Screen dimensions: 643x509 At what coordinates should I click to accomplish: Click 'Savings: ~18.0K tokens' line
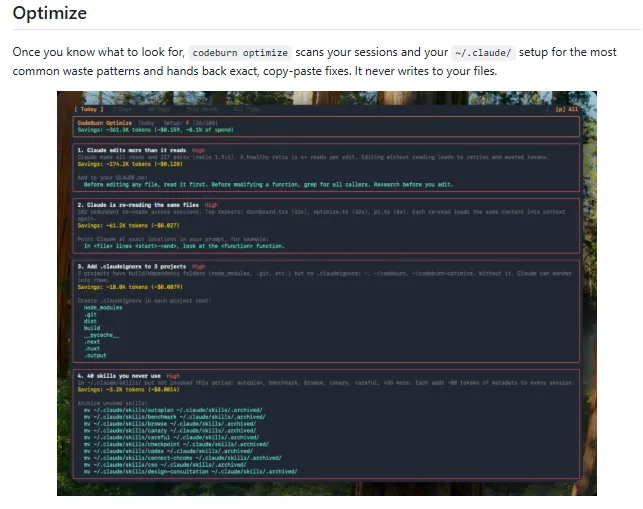point(130,287)
